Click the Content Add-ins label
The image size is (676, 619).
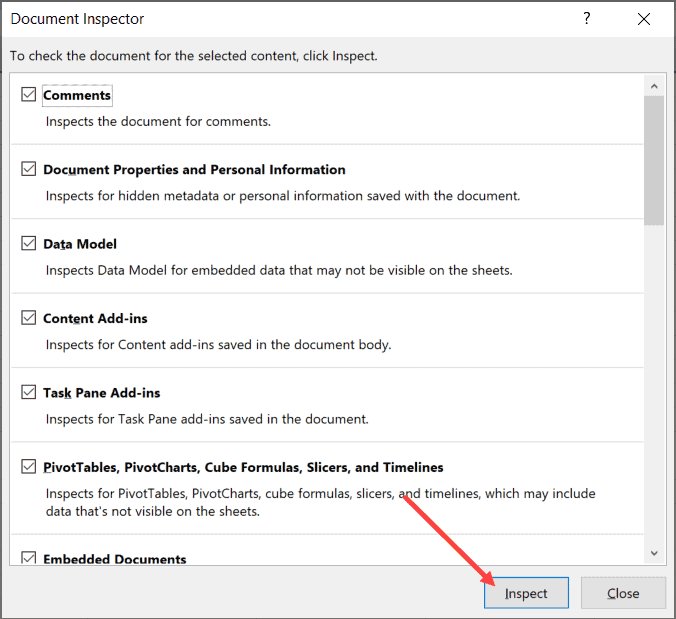[95, 318]
